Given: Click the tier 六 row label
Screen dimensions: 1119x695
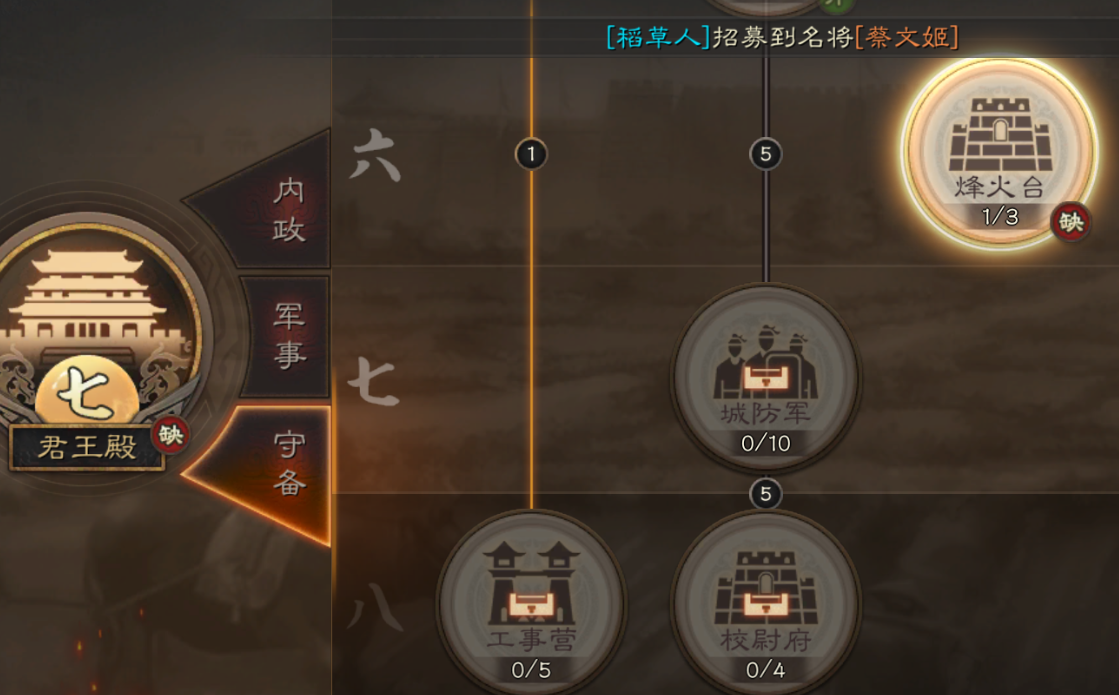Looking at the screenshot, I should 376,154.
